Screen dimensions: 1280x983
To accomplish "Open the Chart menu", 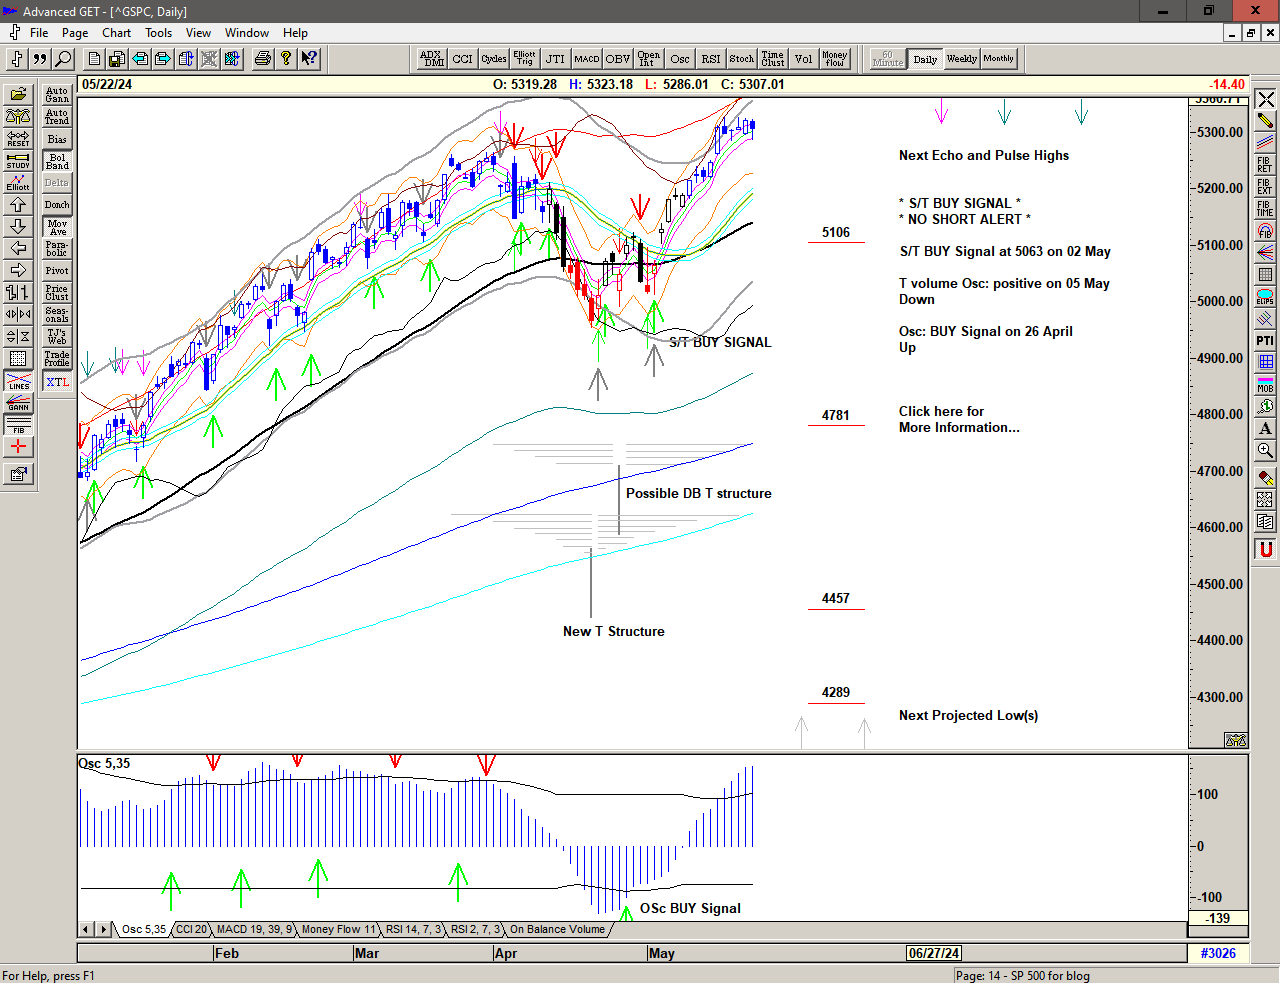I will [x=116, y=33].
